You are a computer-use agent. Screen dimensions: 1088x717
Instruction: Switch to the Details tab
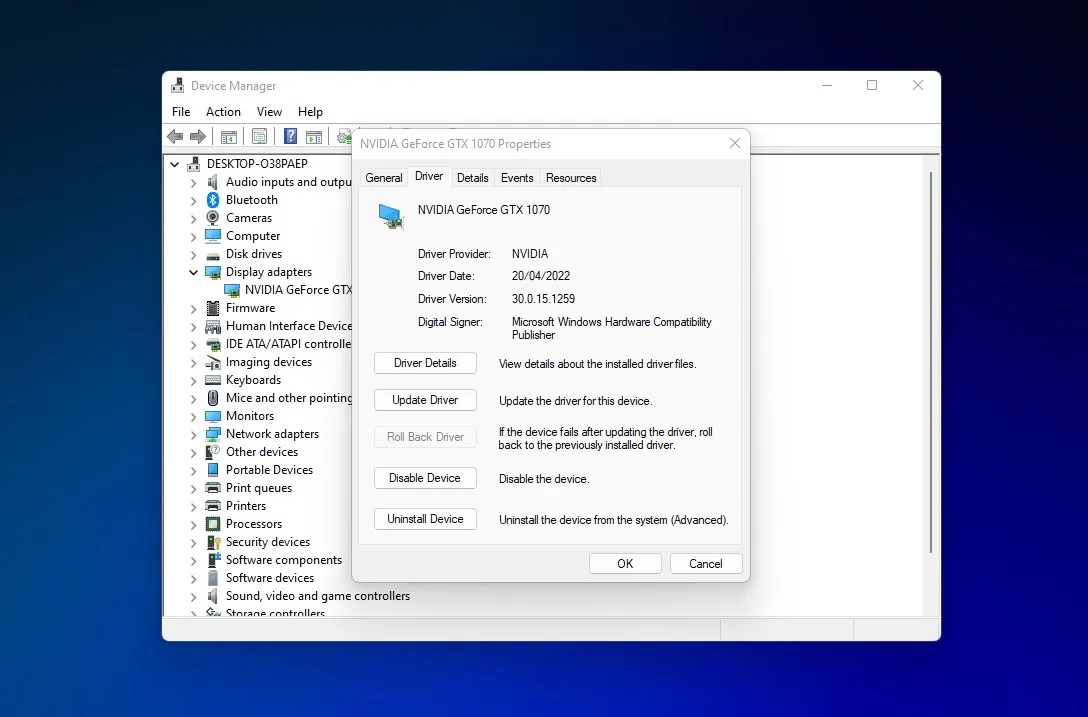coord(472,177)
